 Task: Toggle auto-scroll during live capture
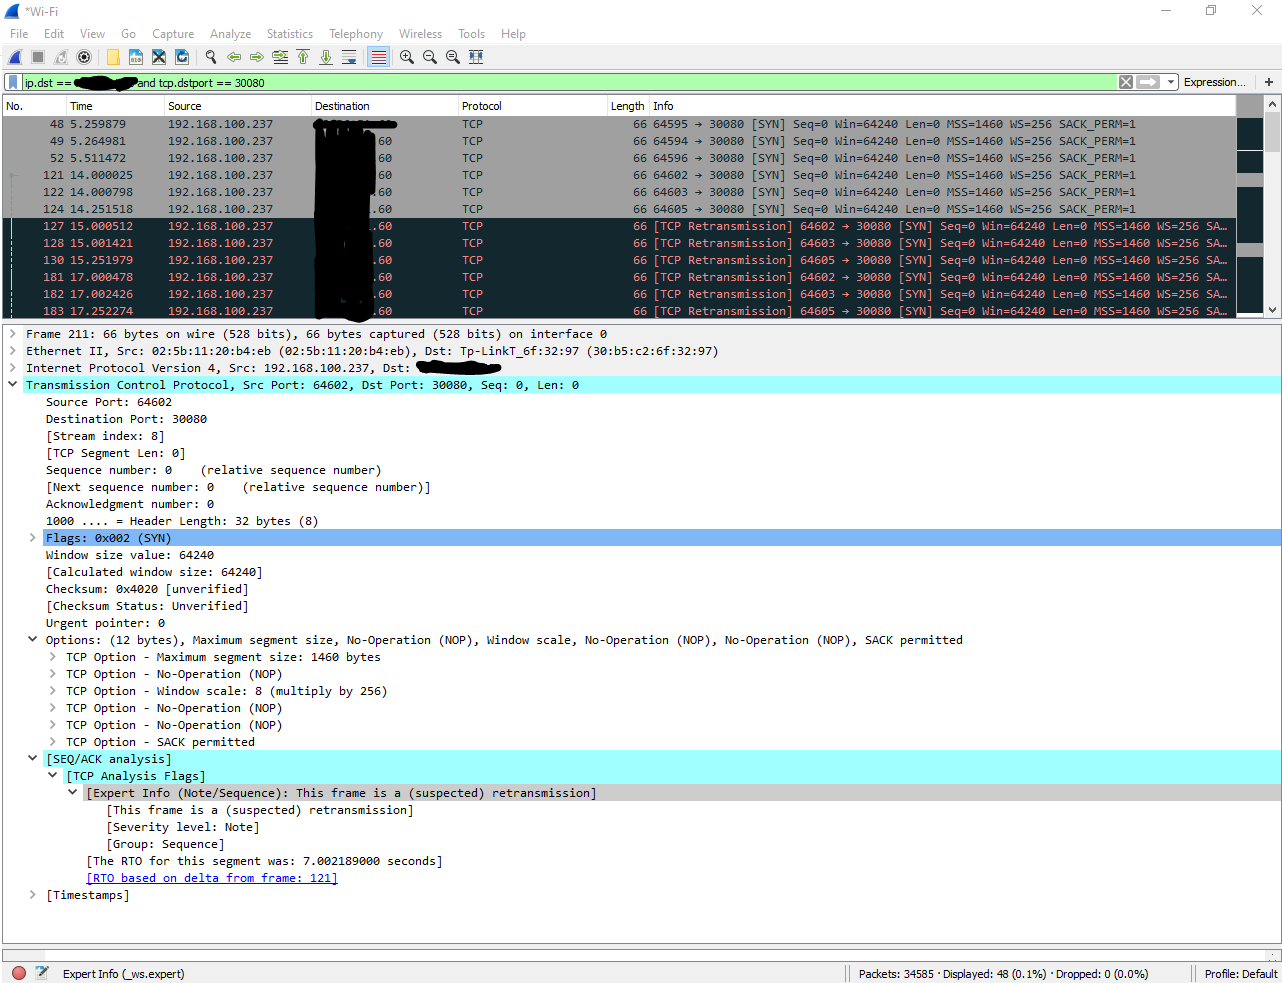tap(349, 57)
